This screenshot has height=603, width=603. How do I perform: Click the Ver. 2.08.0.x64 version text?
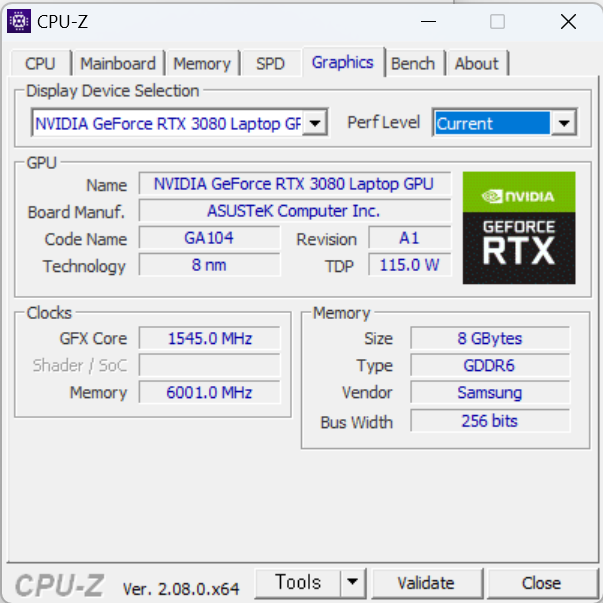[181, 589]
